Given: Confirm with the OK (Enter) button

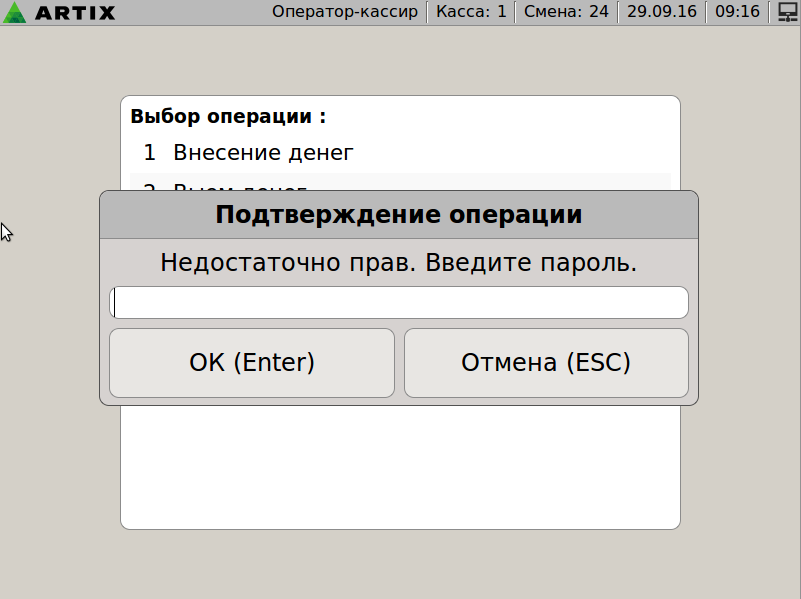Looking at the screenshot, I should (x=252, y=363).
